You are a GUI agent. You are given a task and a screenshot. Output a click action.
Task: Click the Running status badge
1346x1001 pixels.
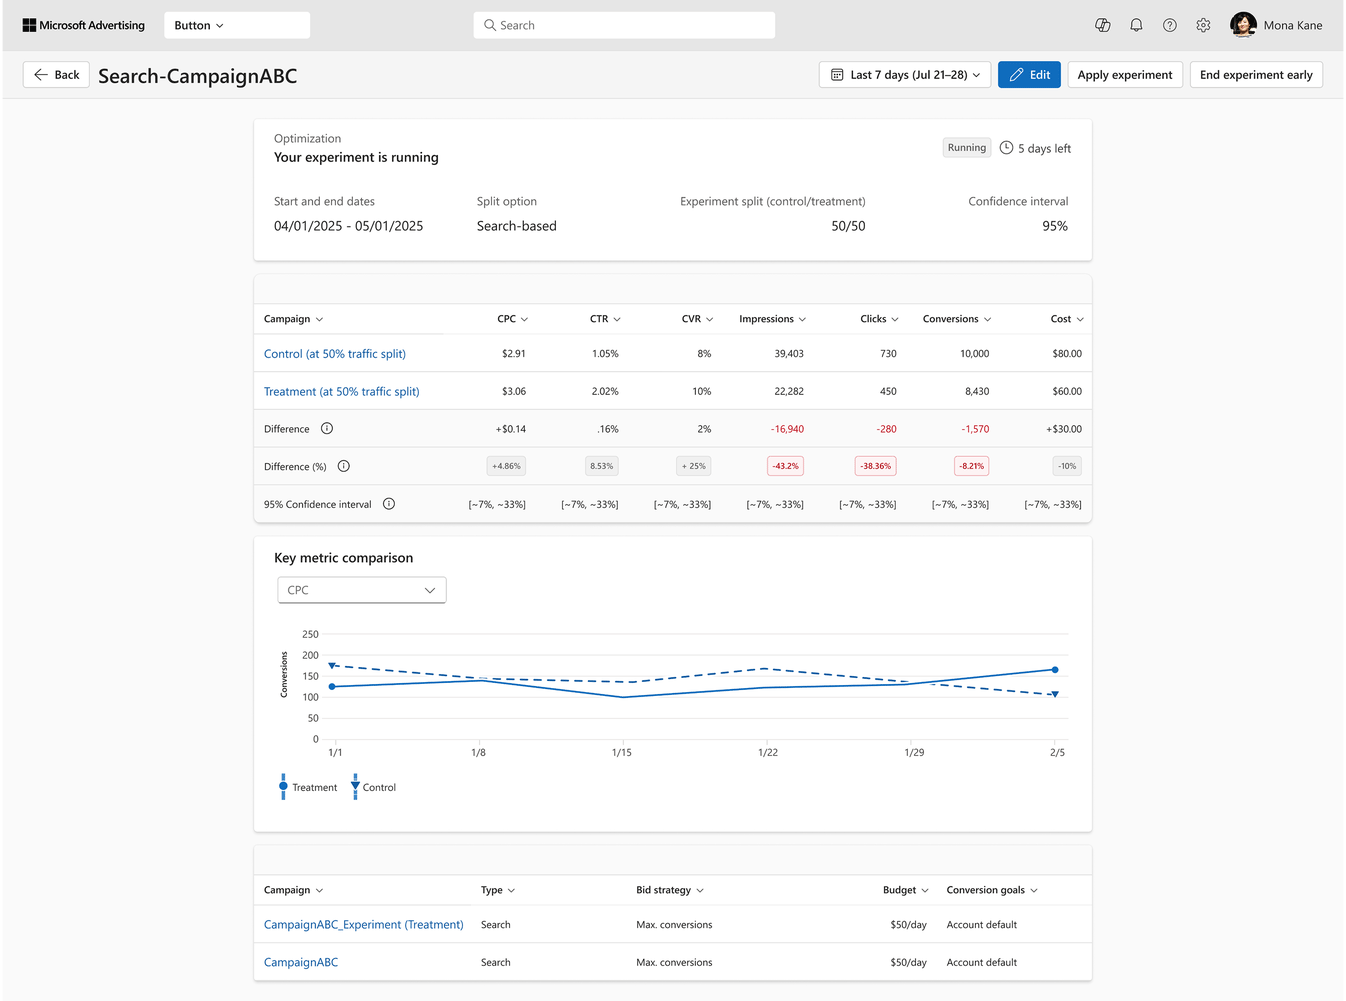pos(967,148)
